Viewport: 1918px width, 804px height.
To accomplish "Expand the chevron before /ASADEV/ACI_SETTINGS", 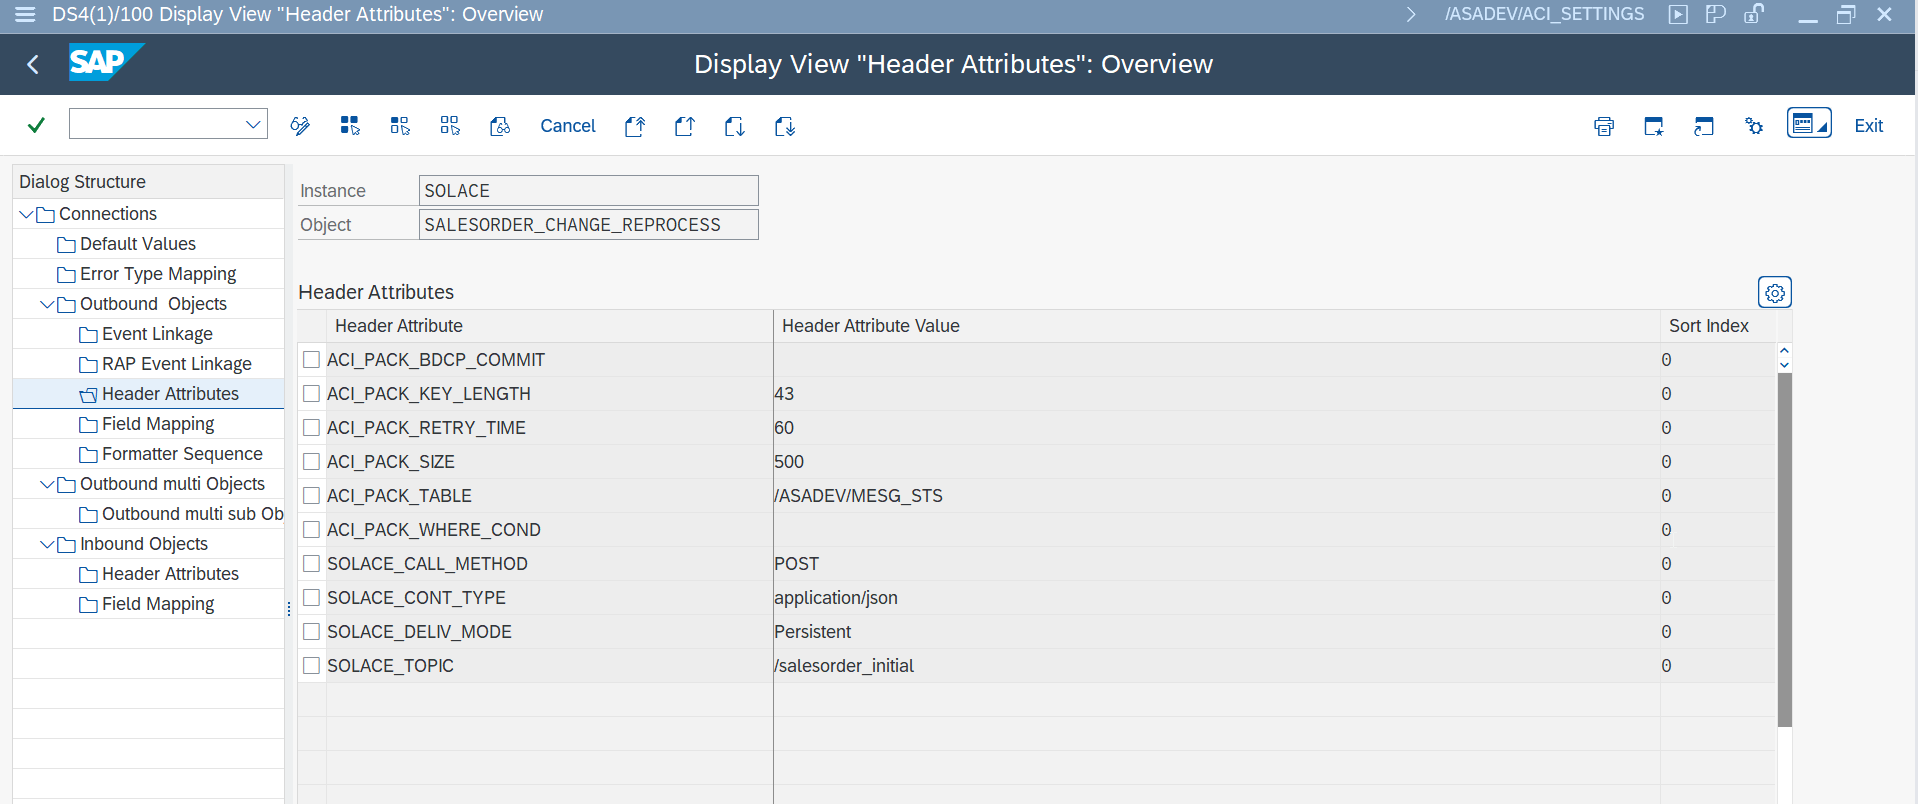I will [1411, 14].
